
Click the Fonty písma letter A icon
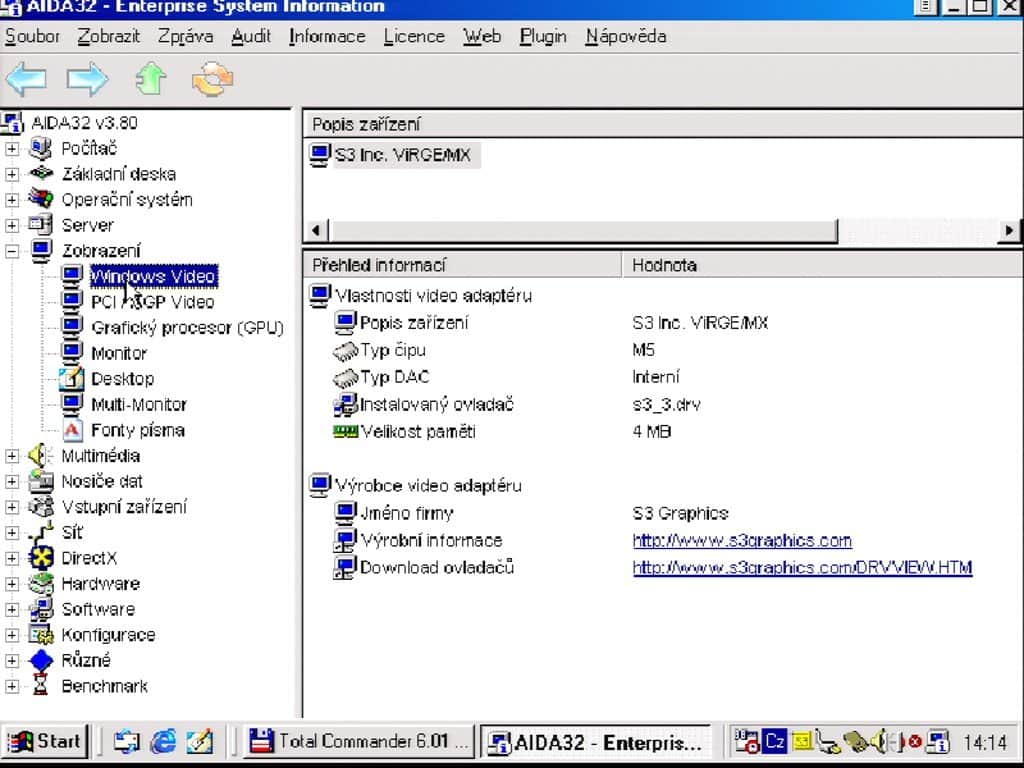(x=72, y=430)
